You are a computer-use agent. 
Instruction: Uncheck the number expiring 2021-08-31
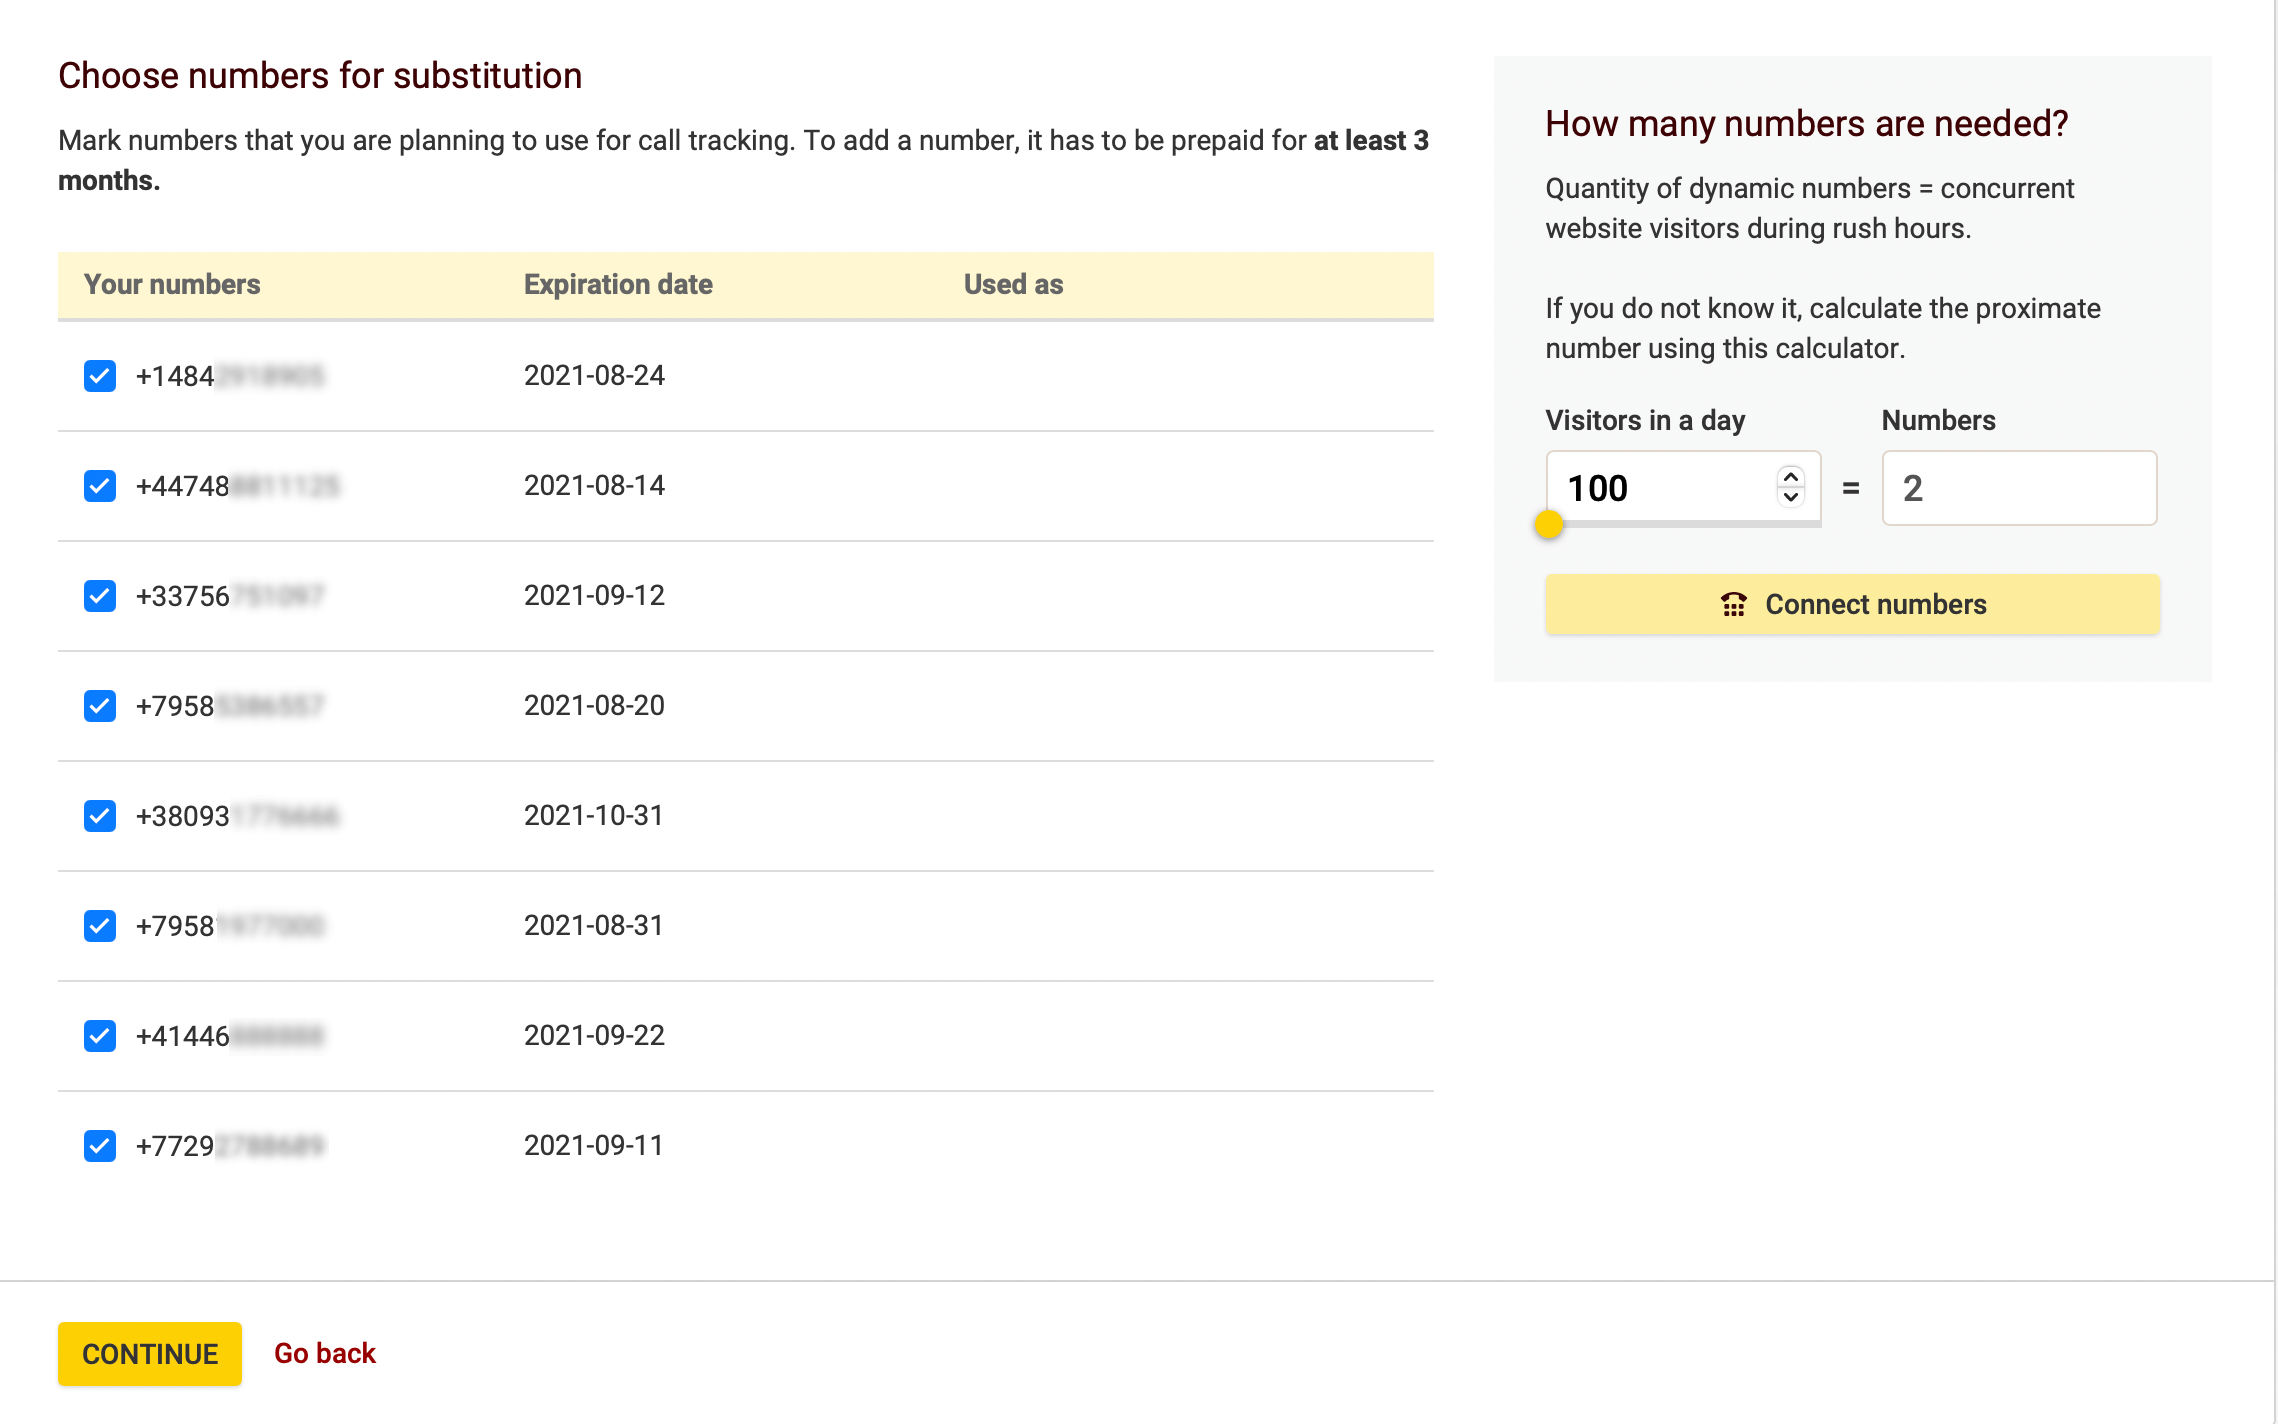100,926
